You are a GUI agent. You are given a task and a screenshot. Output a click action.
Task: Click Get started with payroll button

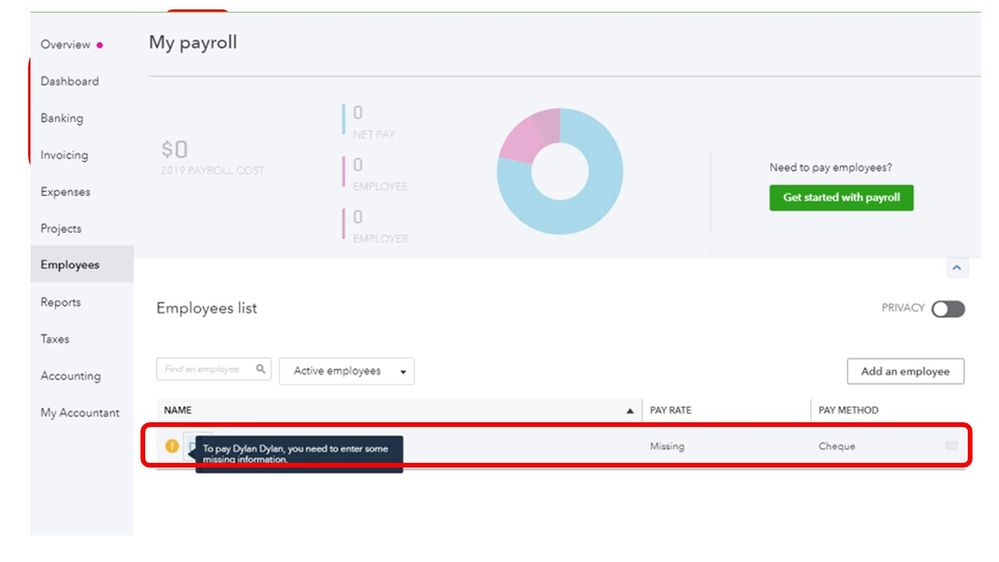coord(841,198)
